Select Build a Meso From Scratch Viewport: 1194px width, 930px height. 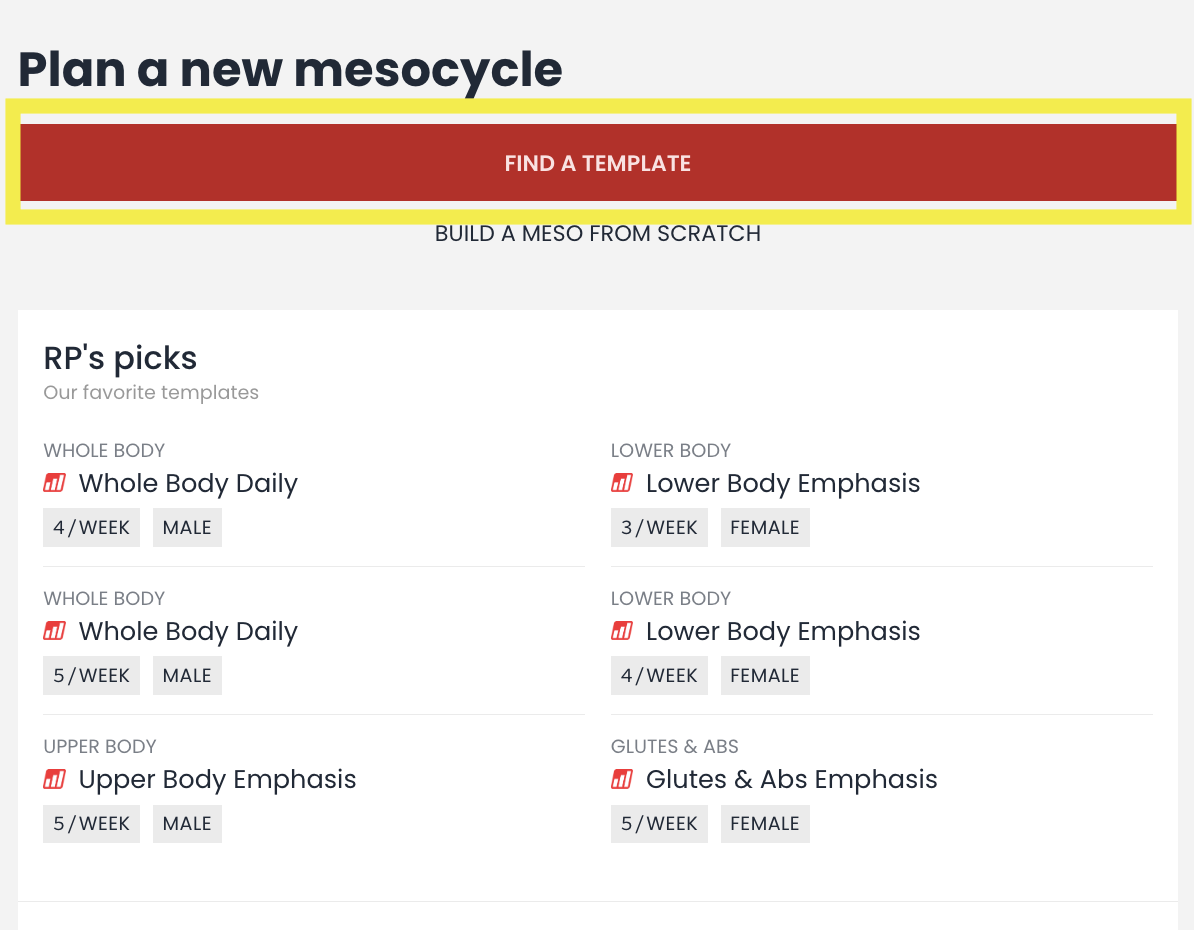point(597,234)
